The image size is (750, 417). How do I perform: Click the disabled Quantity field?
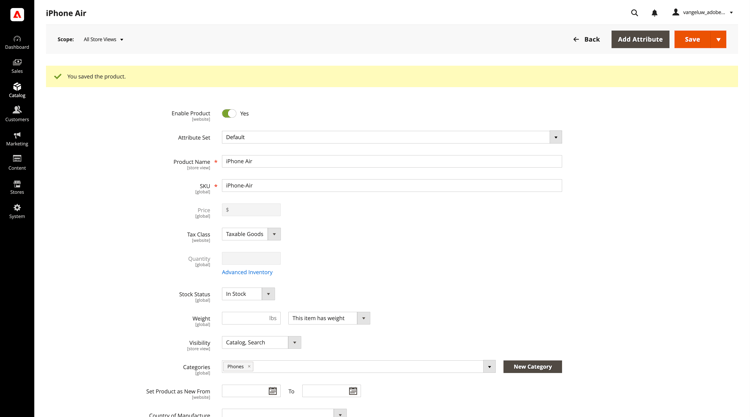coord(251,259)
